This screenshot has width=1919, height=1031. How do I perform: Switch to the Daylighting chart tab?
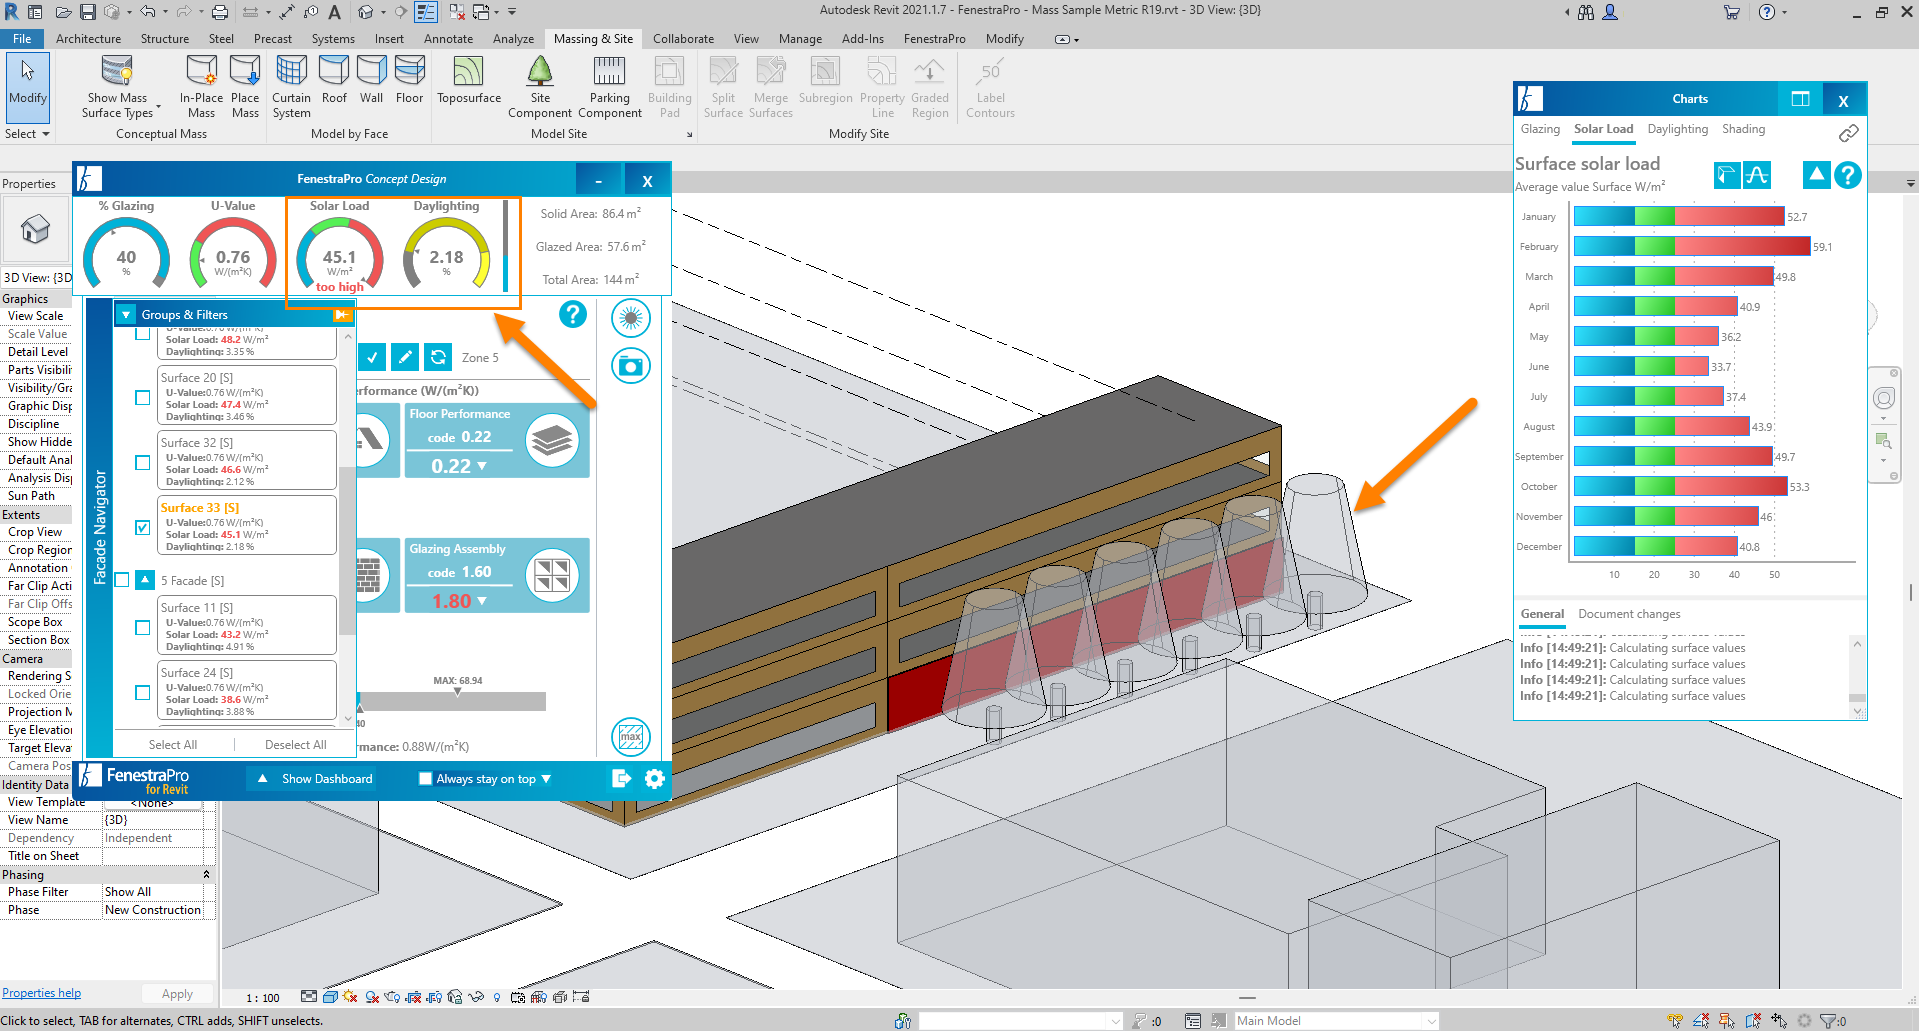click(x=1677, y=129)
